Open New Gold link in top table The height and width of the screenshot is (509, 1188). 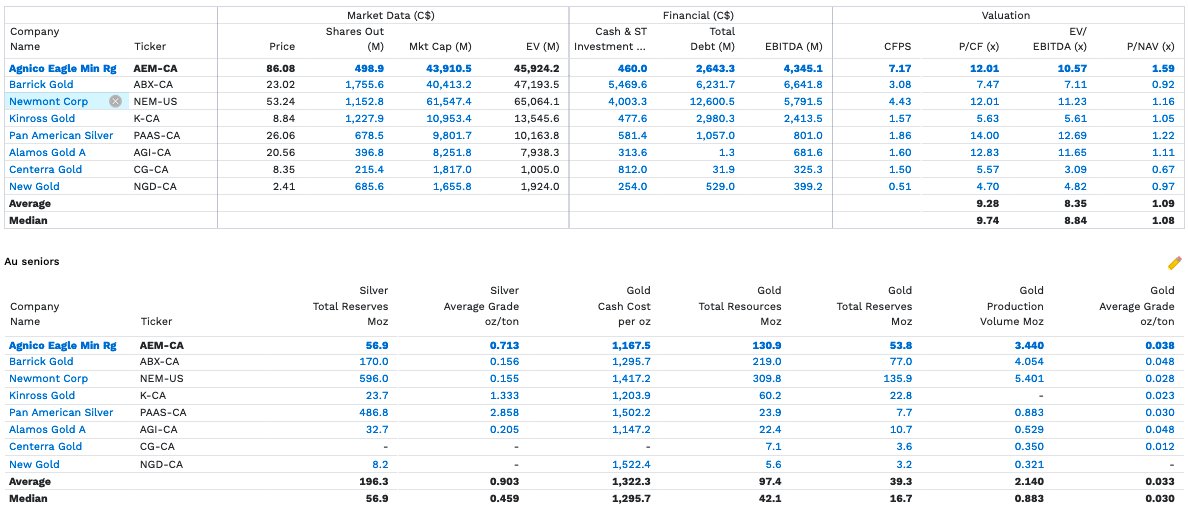[x=34, y=186]
